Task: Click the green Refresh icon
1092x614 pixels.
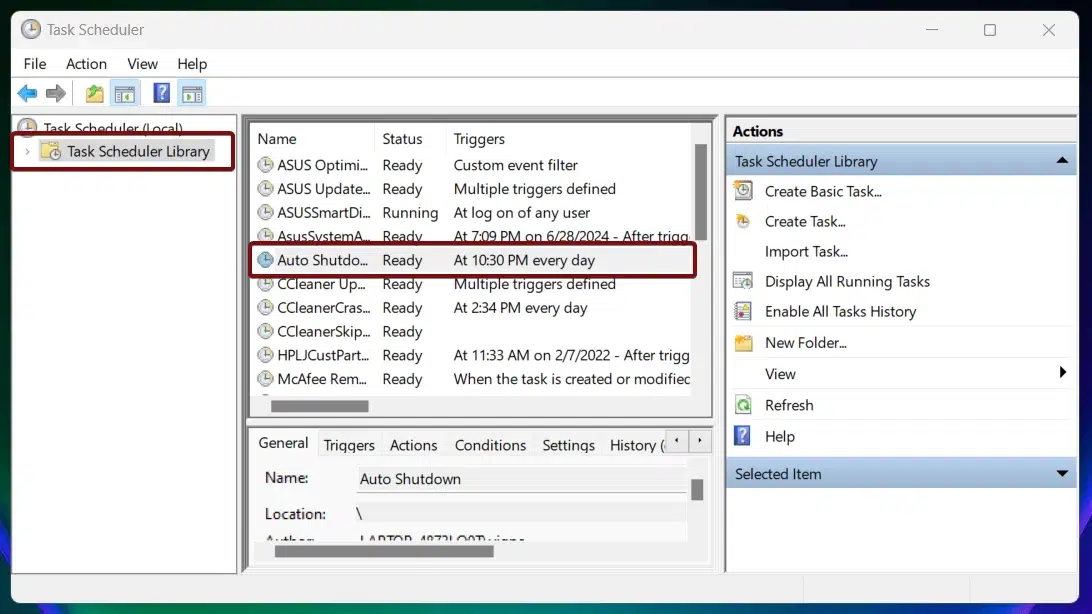Action: (x=743, y=405)
